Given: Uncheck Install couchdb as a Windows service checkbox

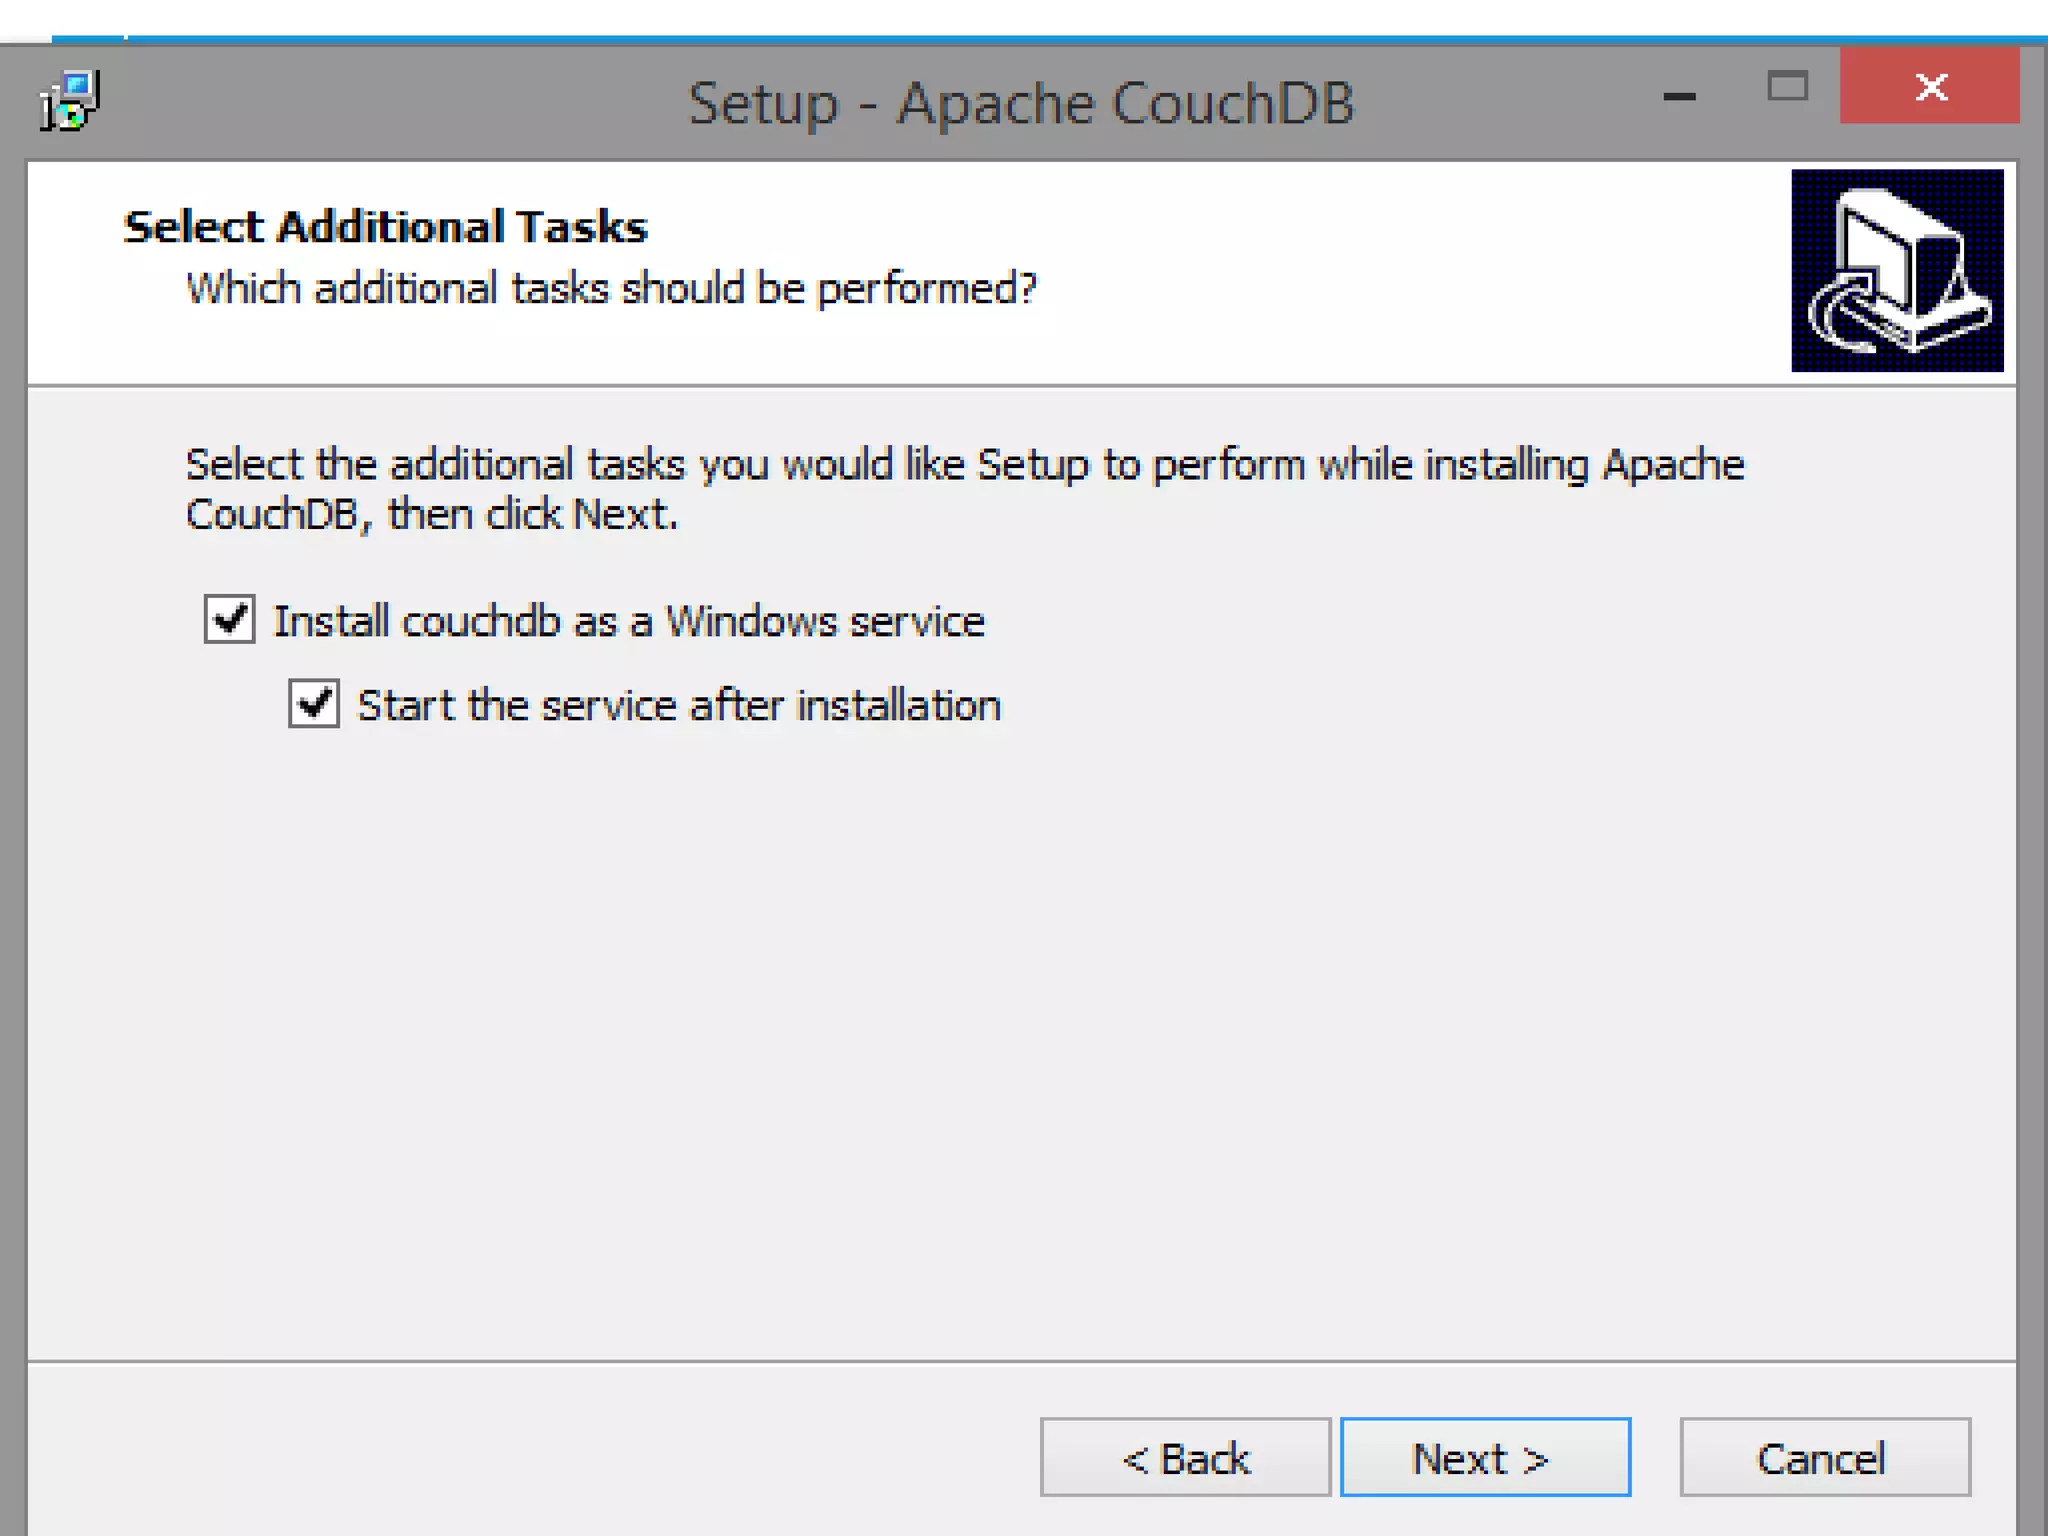Looking at the screenshot, I should click(x=230, y=619).
